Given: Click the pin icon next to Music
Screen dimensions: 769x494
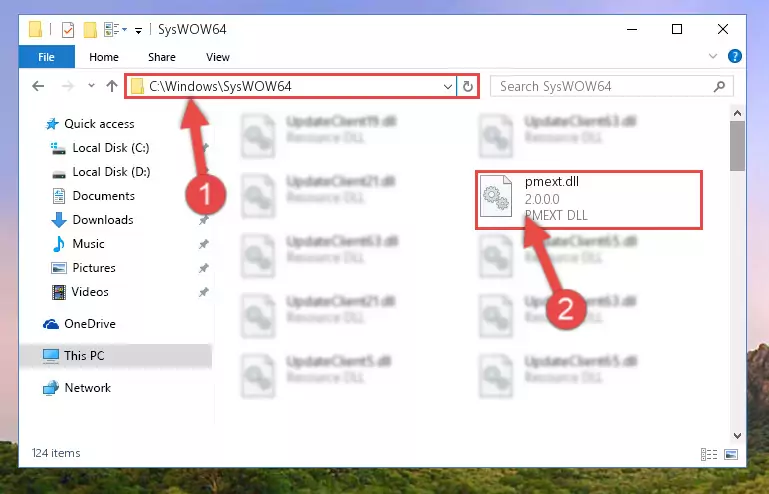Looking at the screenshot, I should pyautogui.click(x=203, y=244).
